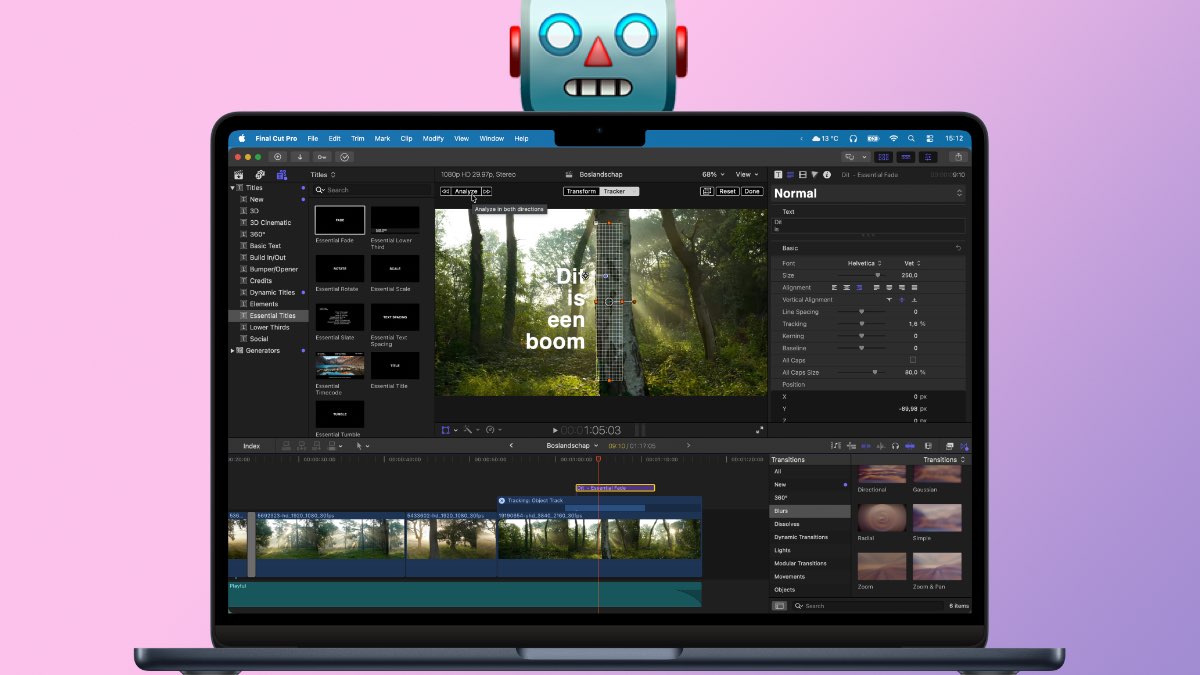This screenshot has width=1200, height=675.
Task: Click the Spotlight search icon in menu bar
Action: 912,138
